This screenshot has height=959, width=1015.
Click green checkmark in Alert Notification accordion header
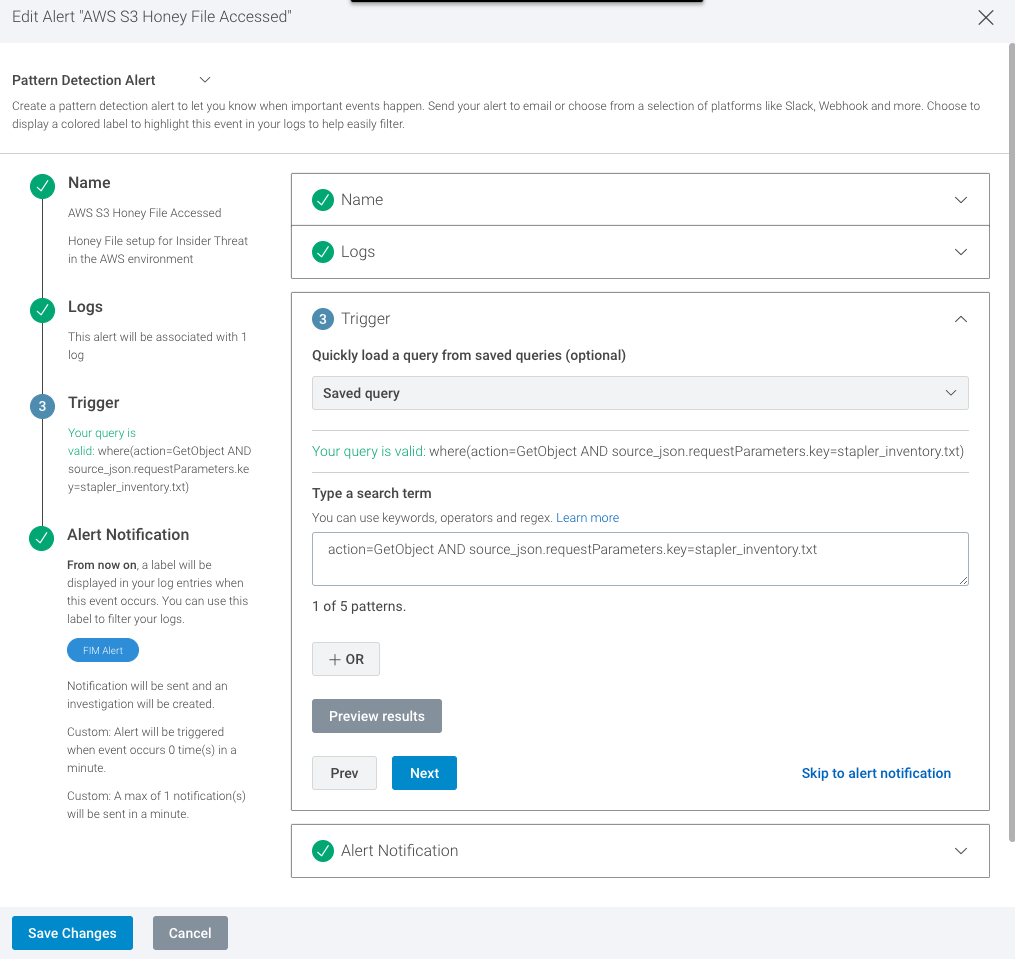[322, 851]
